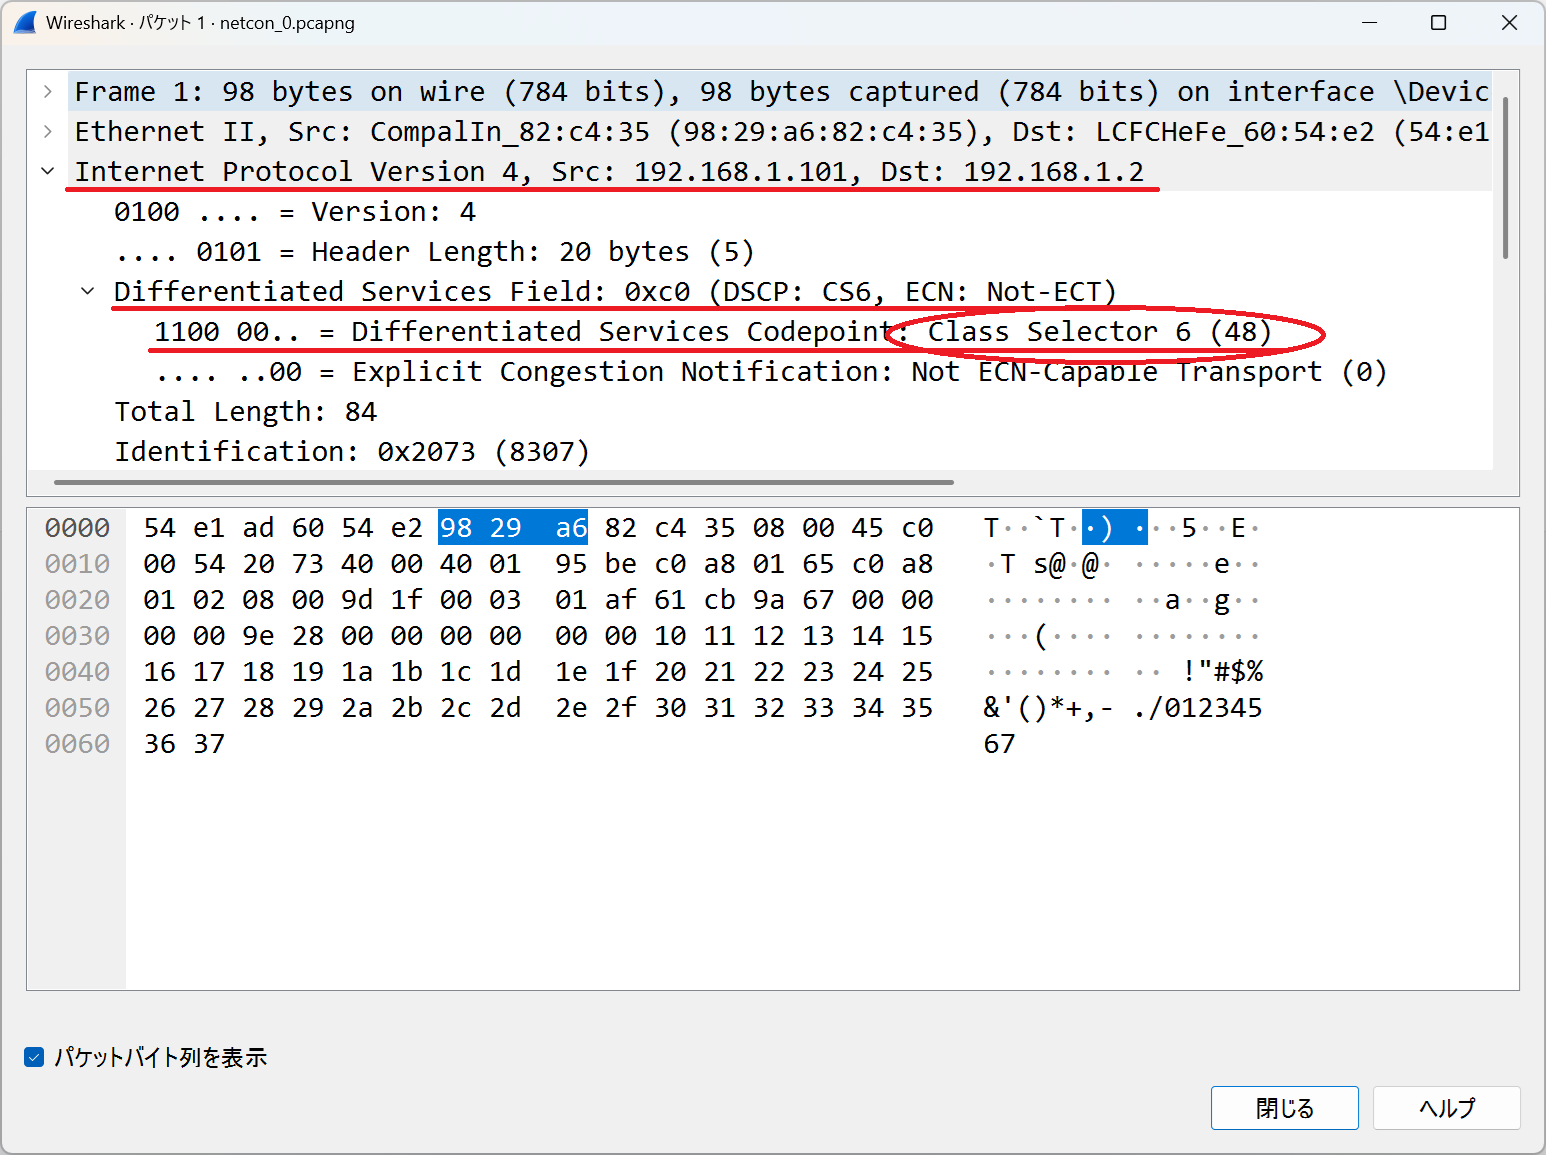Image resolution: width=1546 pixels, height=1155 pixels.
Task: Click hex offset 0060 label
Action: point(77,743)
